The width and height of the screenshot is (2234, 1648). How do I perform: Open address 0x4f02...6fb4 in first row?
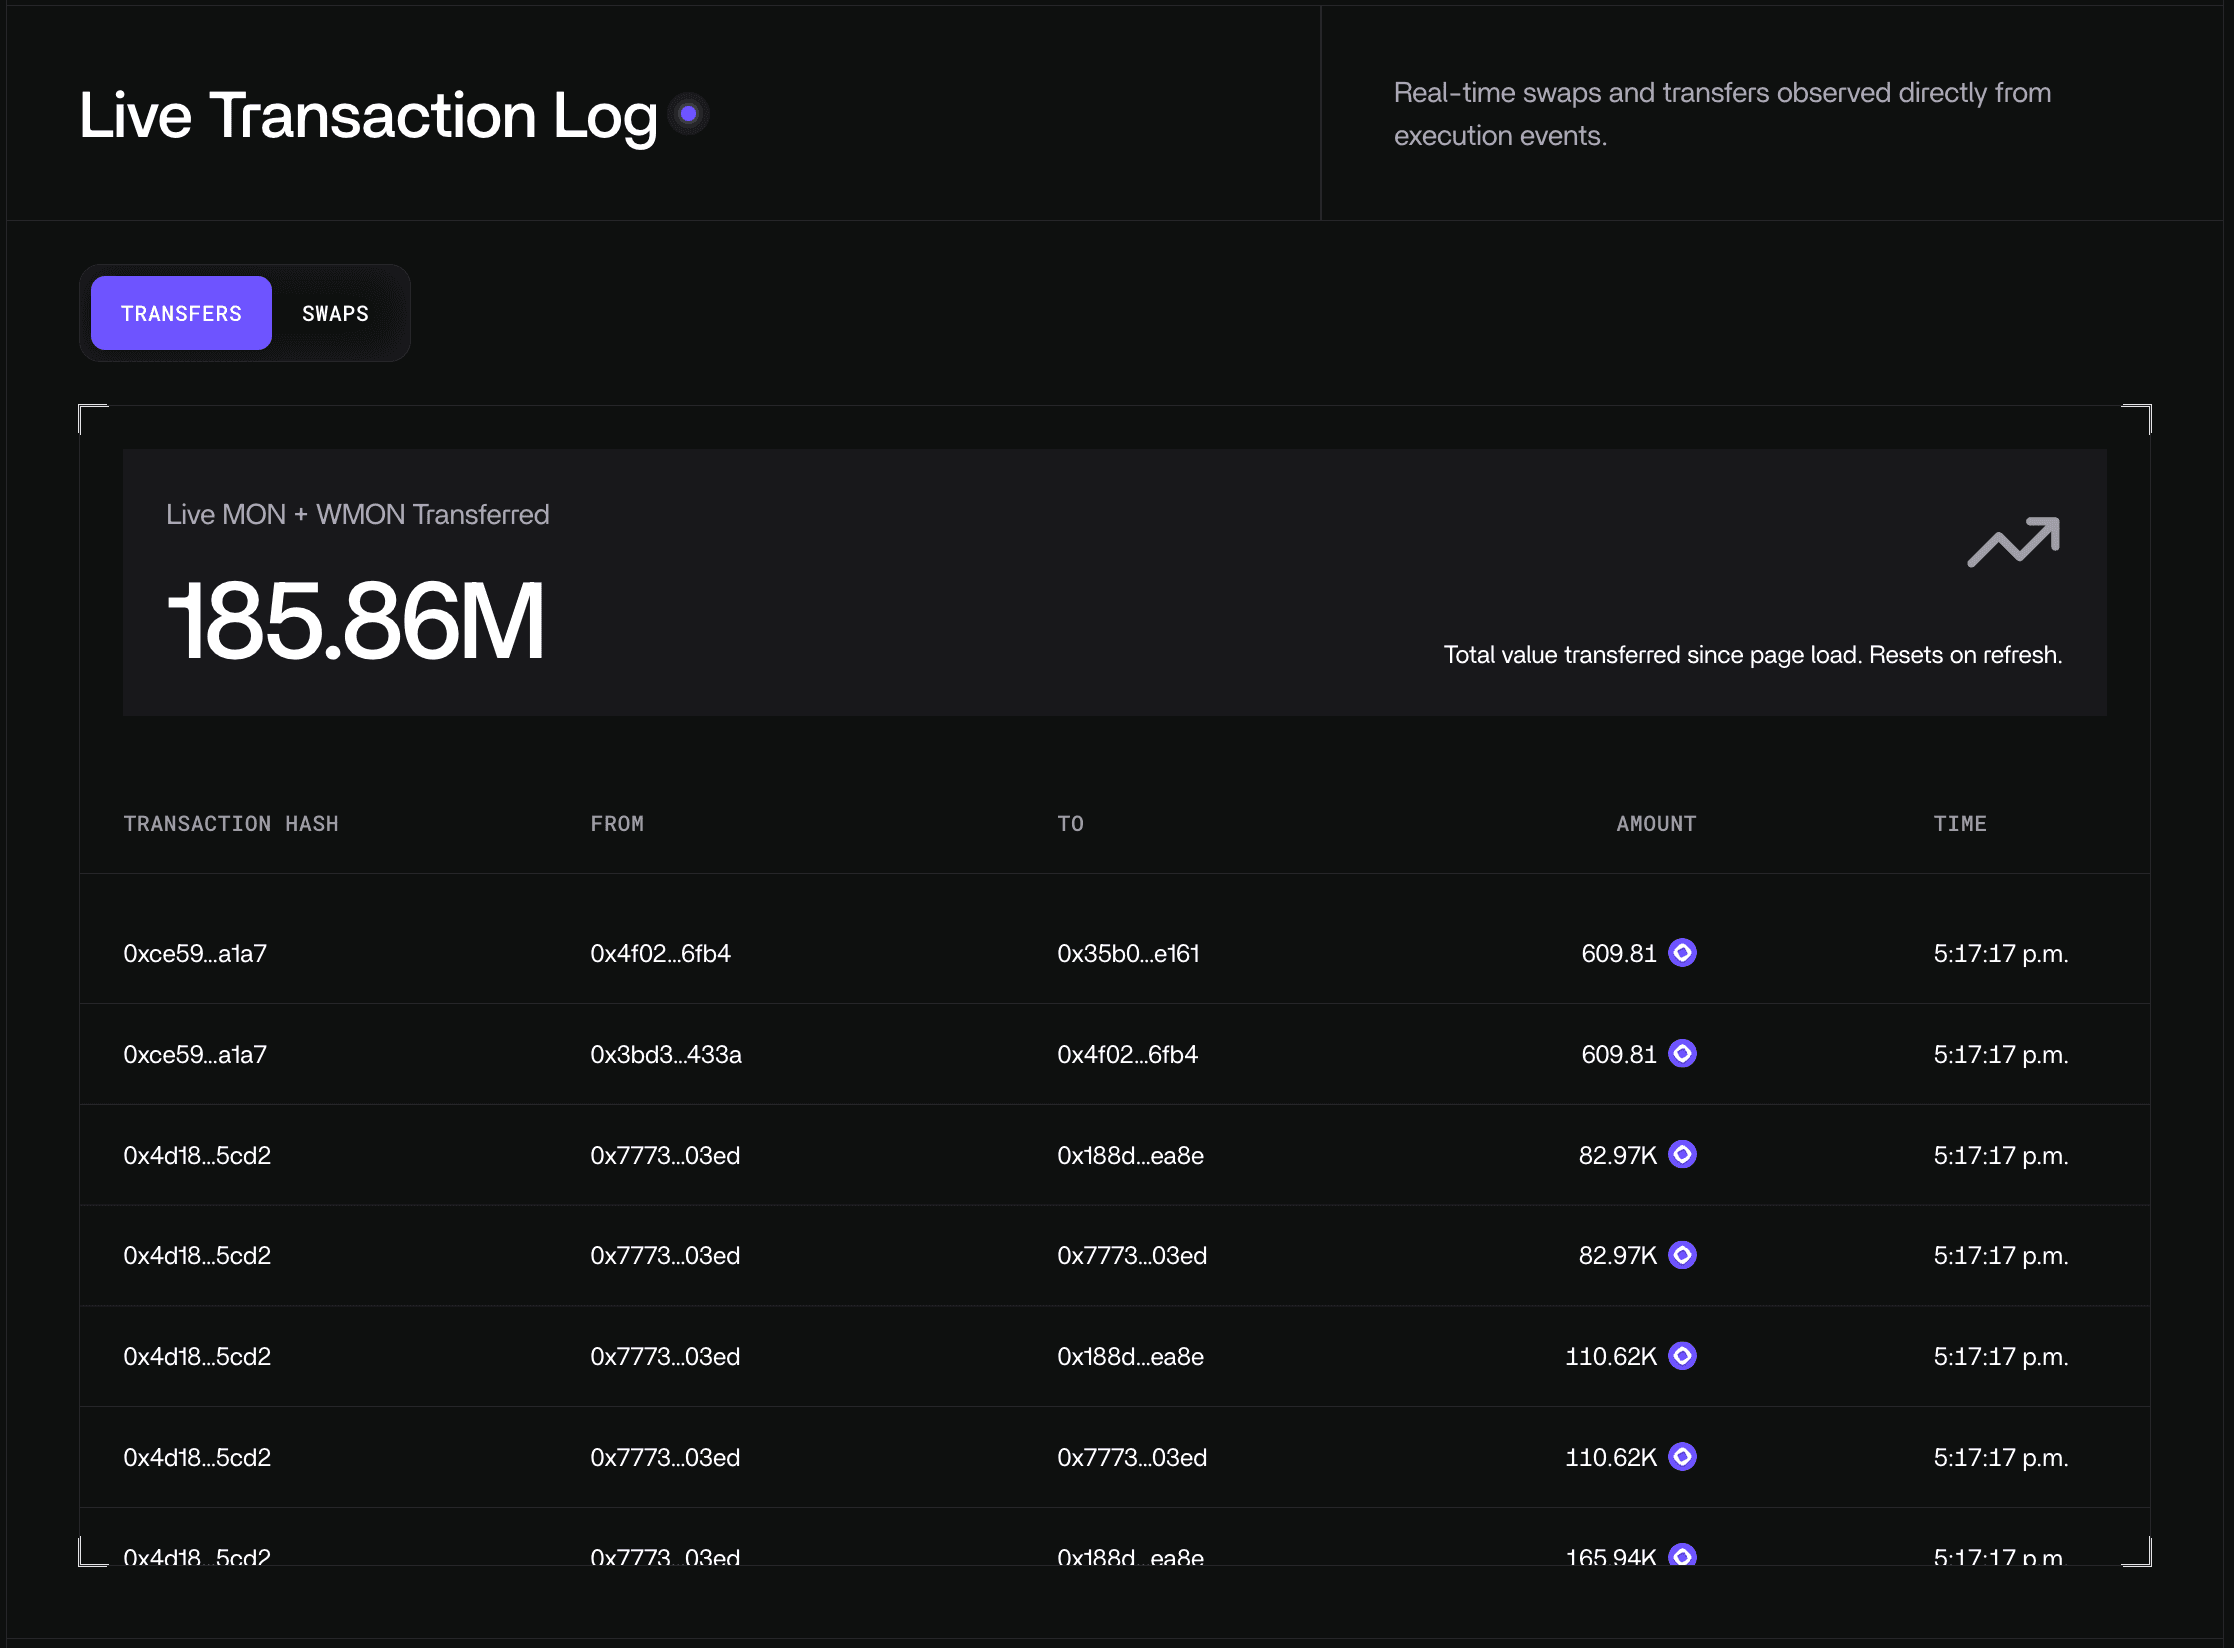pos(661,953)
